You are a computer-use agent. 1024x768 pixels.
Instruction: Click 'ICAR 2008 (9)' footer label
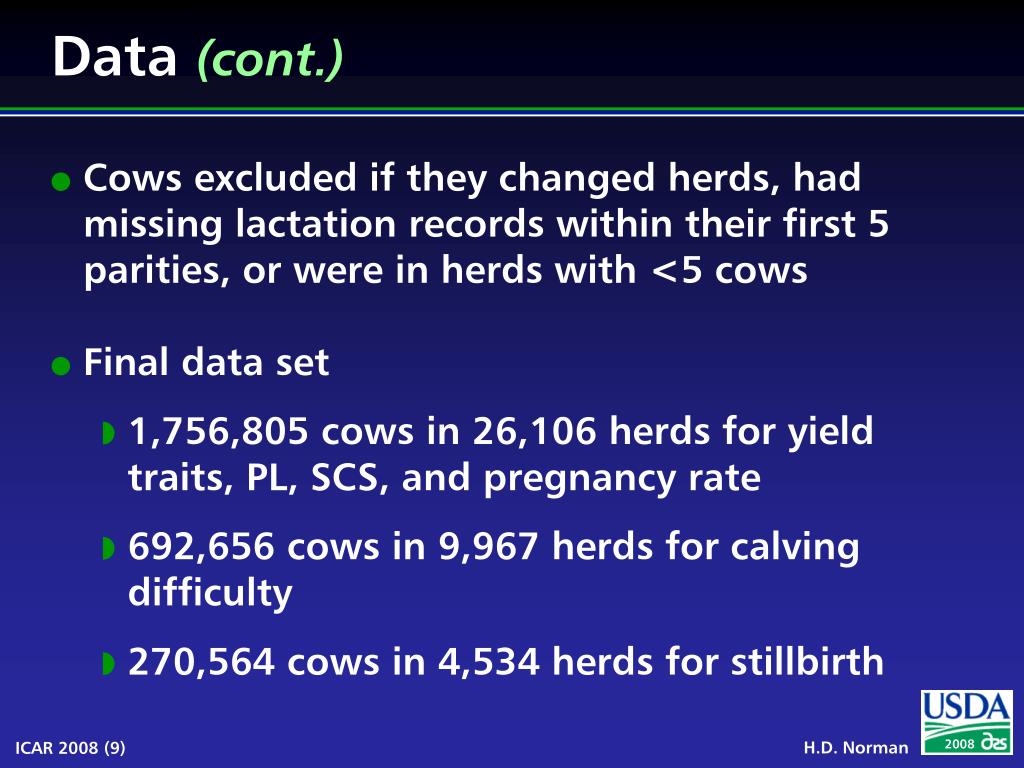click(70, 748)
